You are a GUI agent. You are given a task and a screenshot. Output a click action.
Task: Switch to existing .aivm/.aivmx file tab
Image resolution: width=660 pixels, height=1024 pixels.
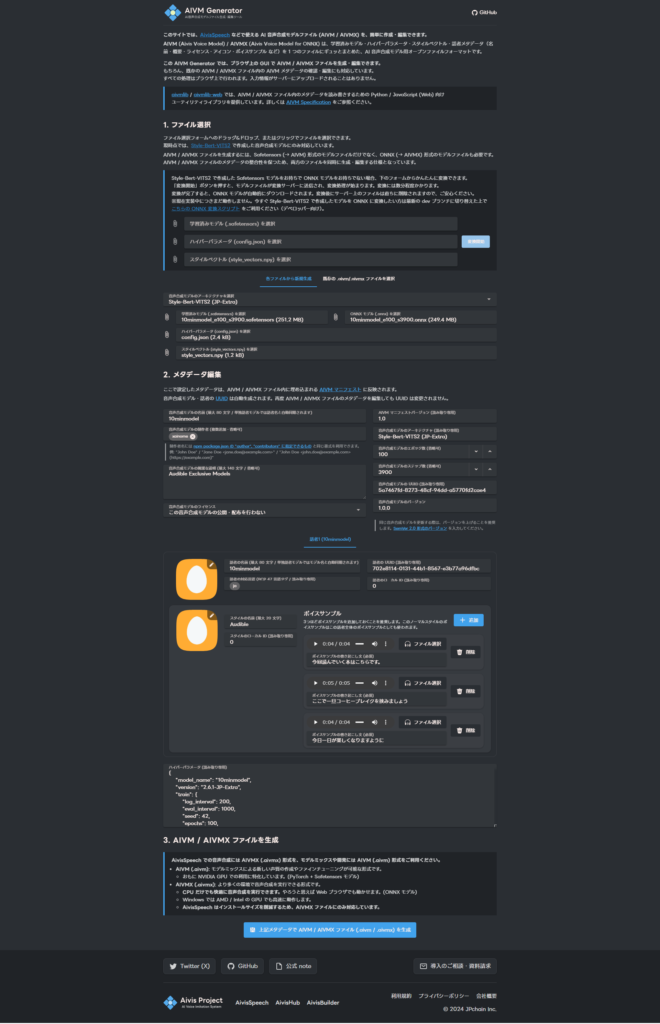pyautogui.click(x=358, y=279)
